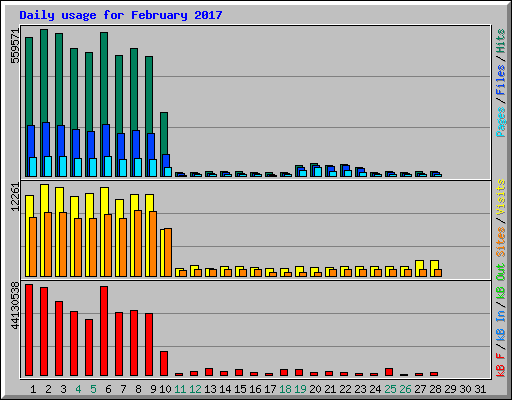Select the orange Sites bar for day 8
This screenshot has width=512, height=400.
138,243
